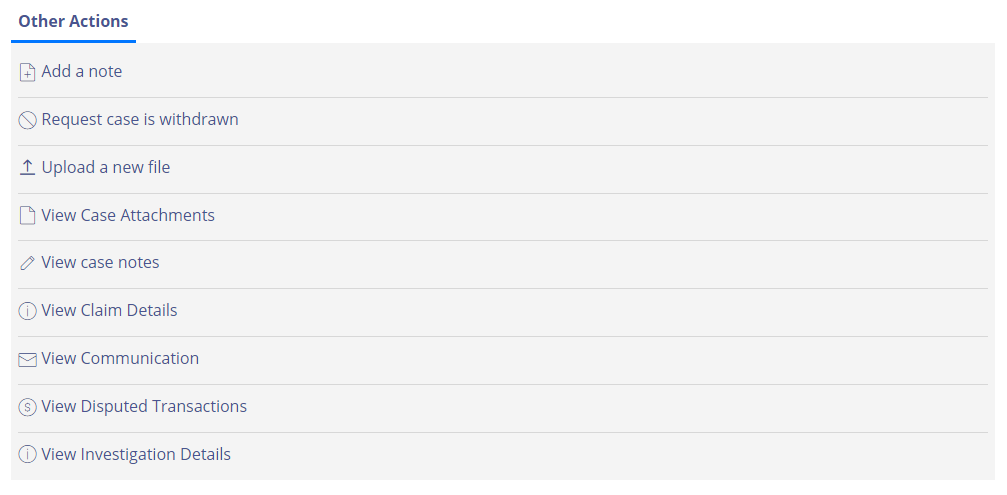The width and height of the screenshot is (1007, 495).
Task: Click the blank page icon for Case Attachments
Action: tap(27, 215)
